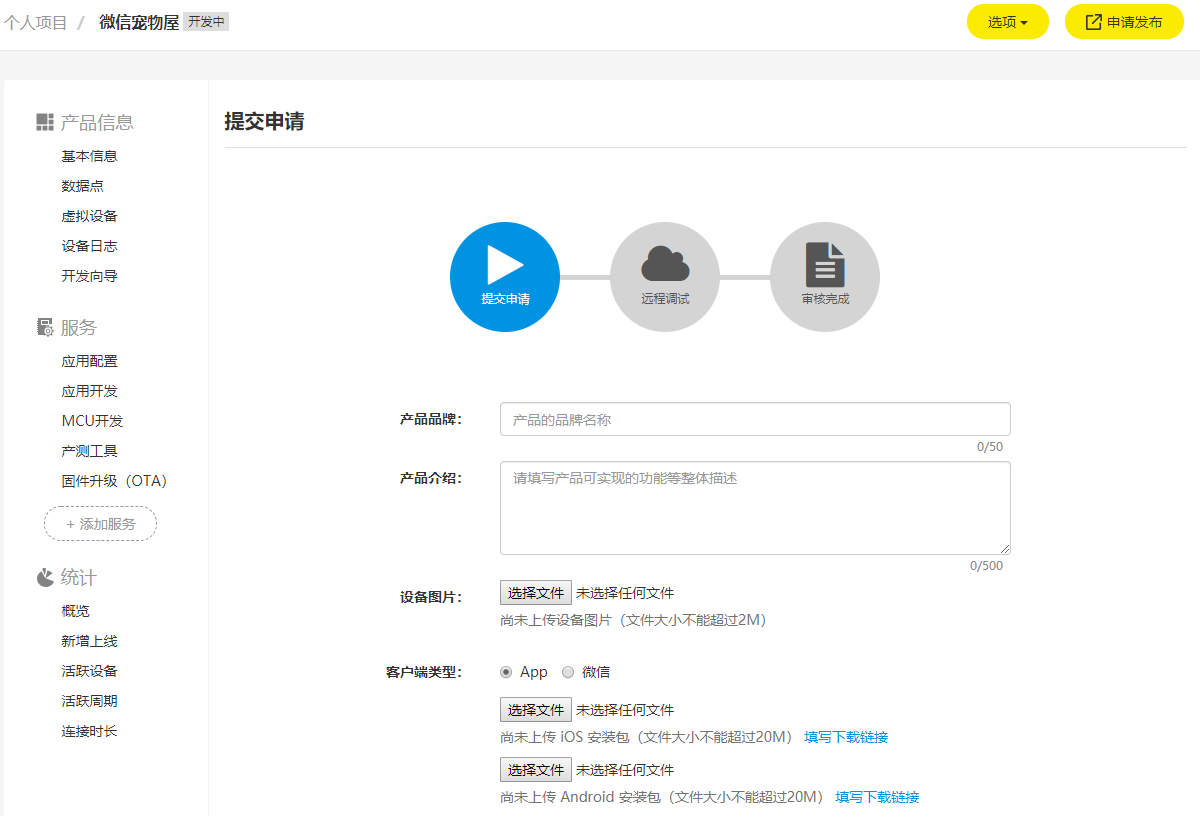The image size is (1200, 816).
Task: Navigate back via 个人项目 breadcrumb link
Action: click(34, 21)
